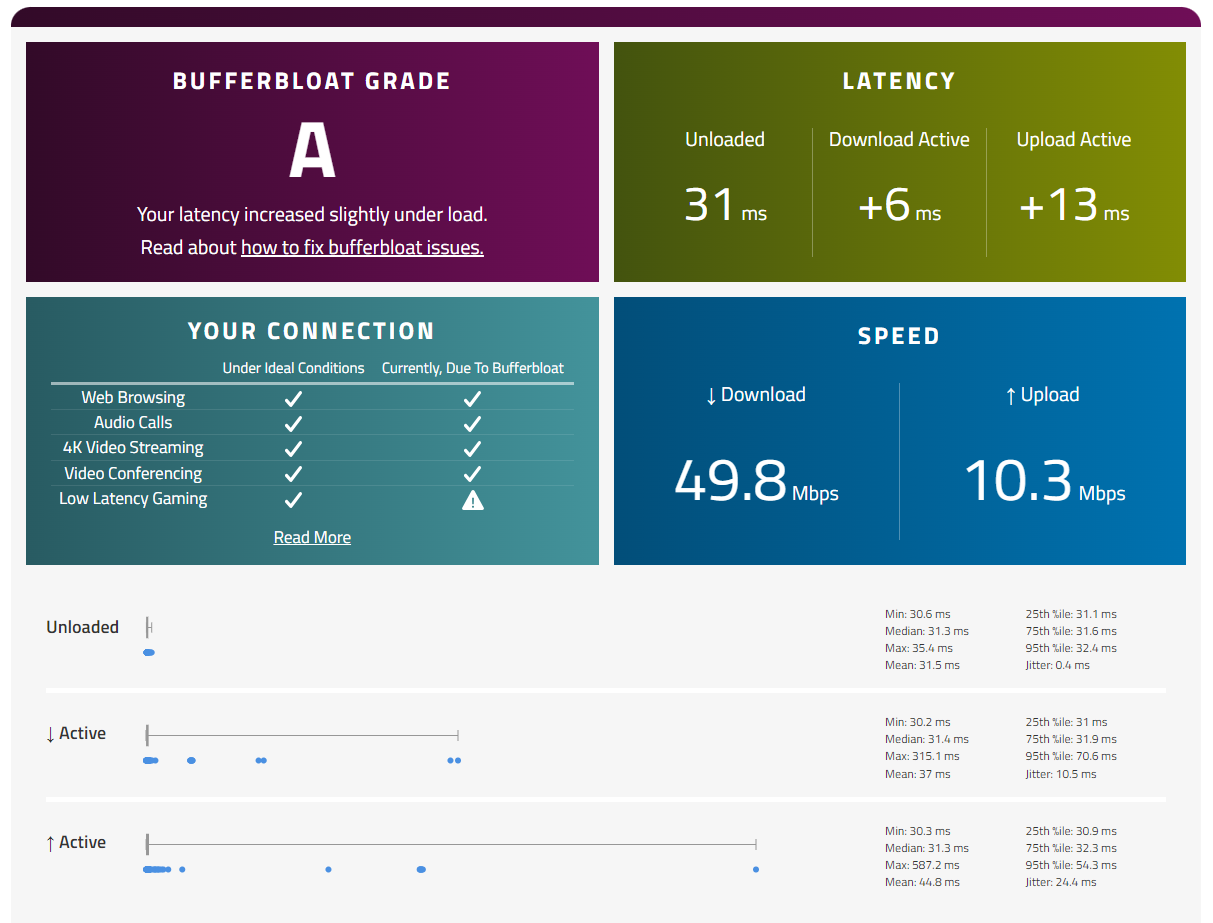Image resolution: width=1213 pixels, height=923 pixels.
Task: Click the BUFFERBLOAT GRADE heading
Action: (312, 81)
